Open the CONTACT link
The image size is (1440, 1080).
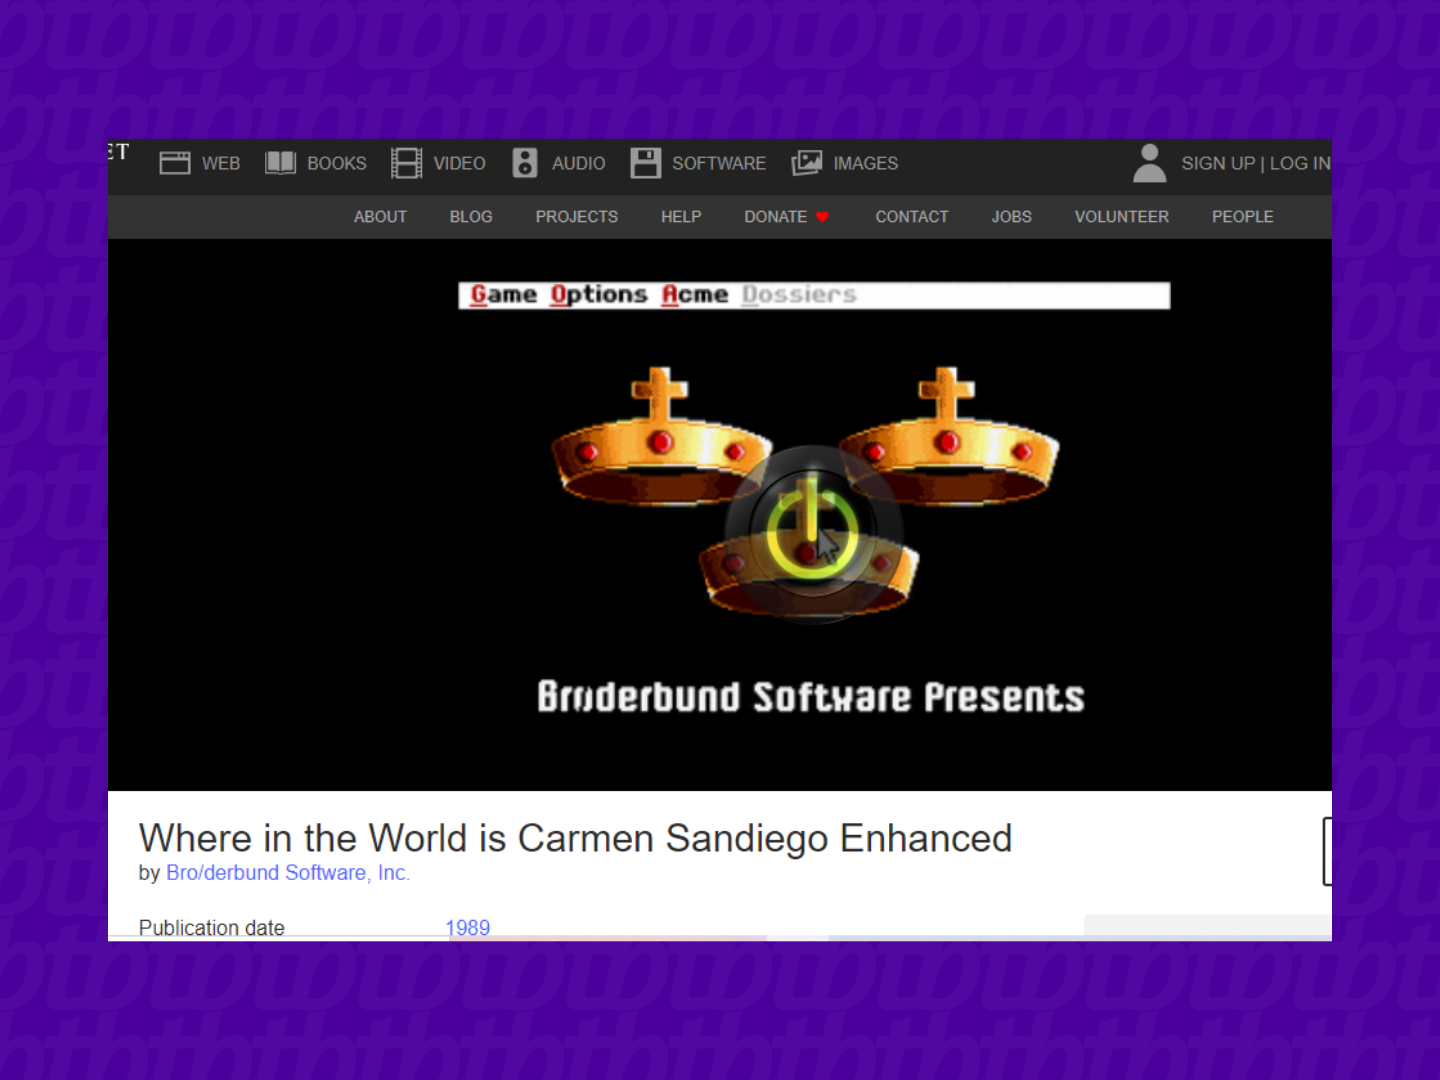pyautogui.click(x=912, y=217)
